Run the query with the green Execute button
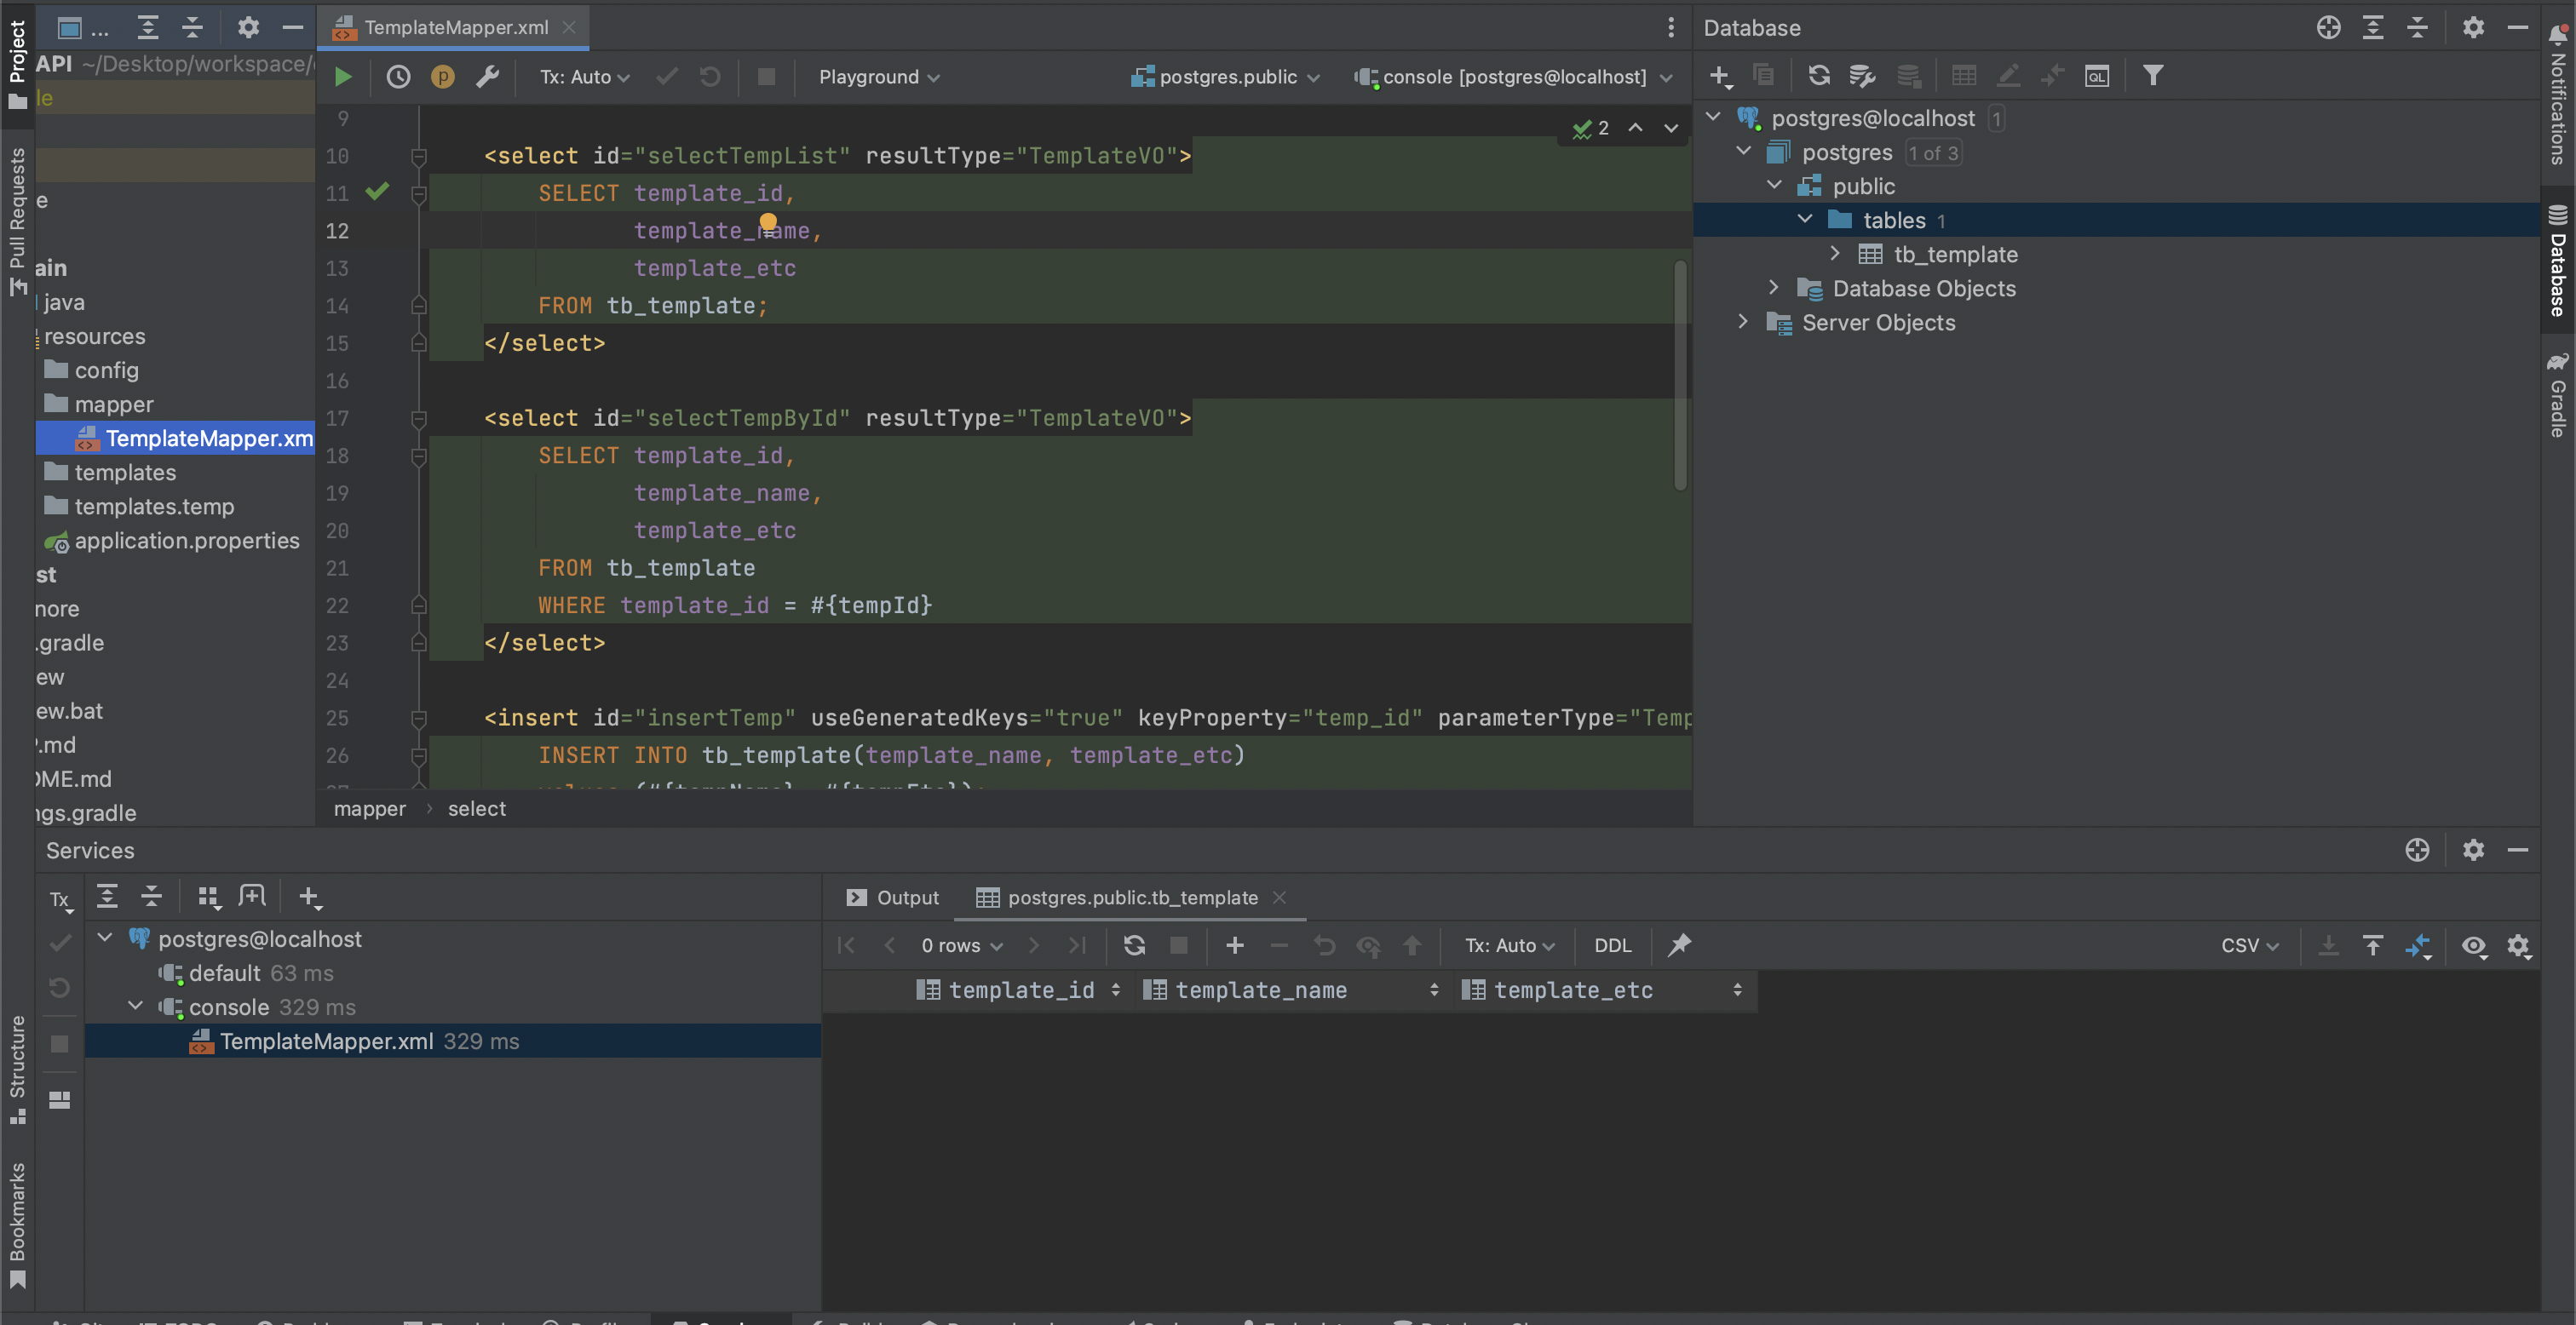This screenshot has height=1325, width=2576. click(x=342, y=77)
